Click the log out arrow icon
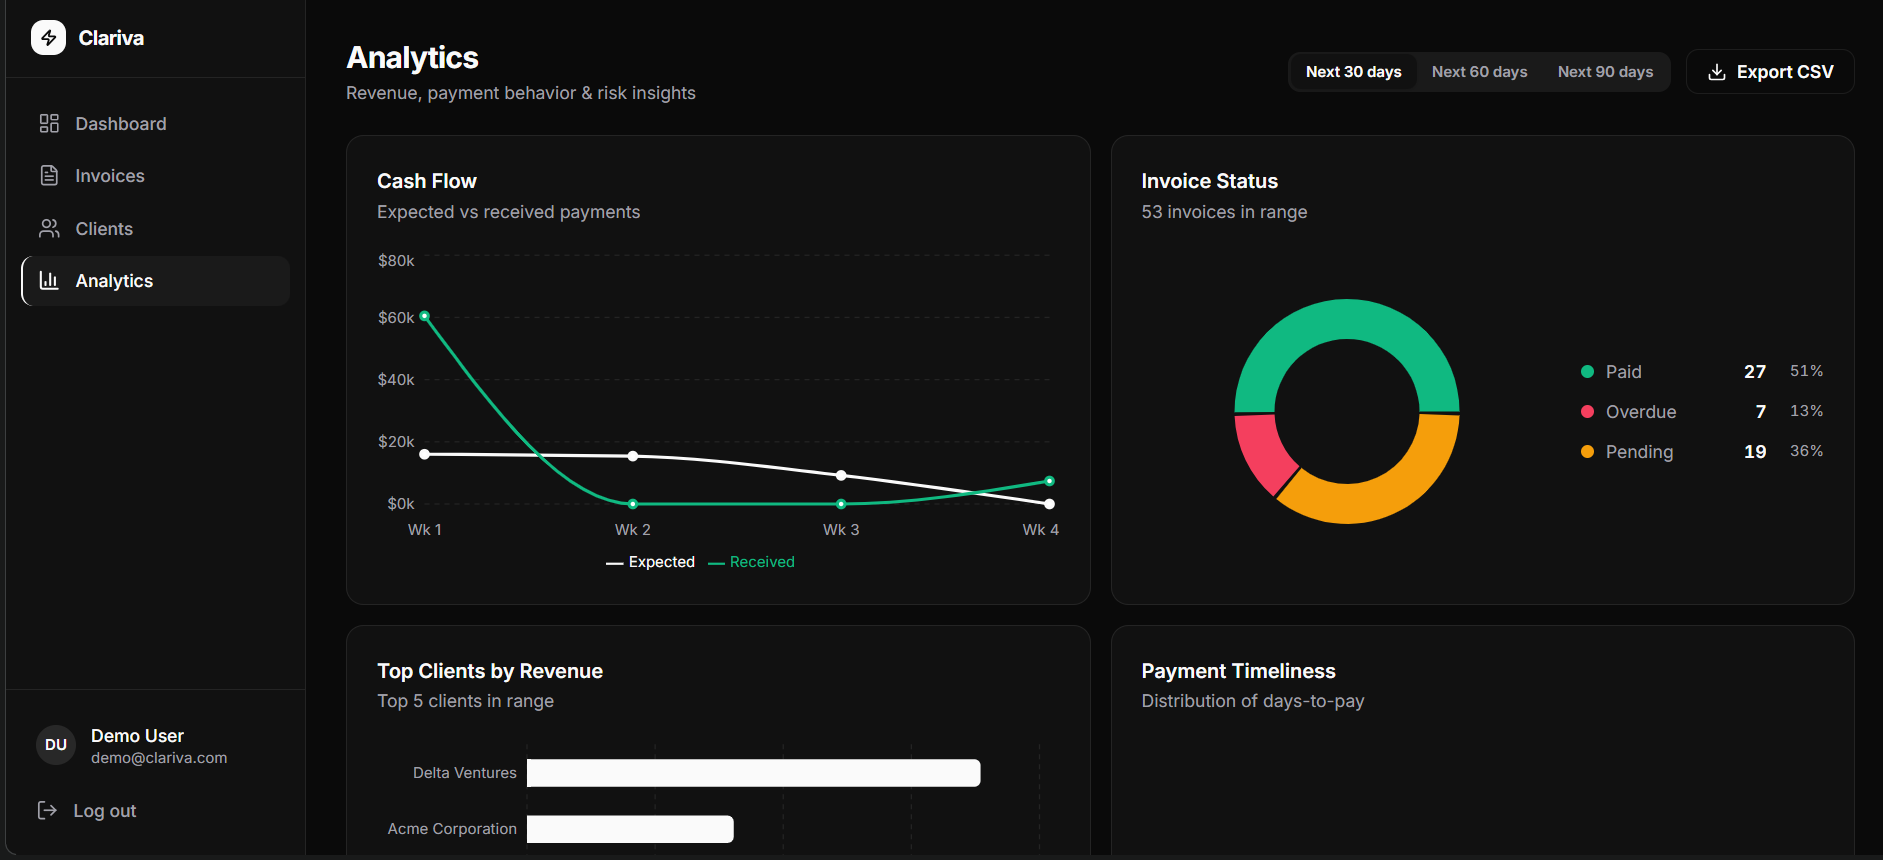 click(x=47, y=810)
